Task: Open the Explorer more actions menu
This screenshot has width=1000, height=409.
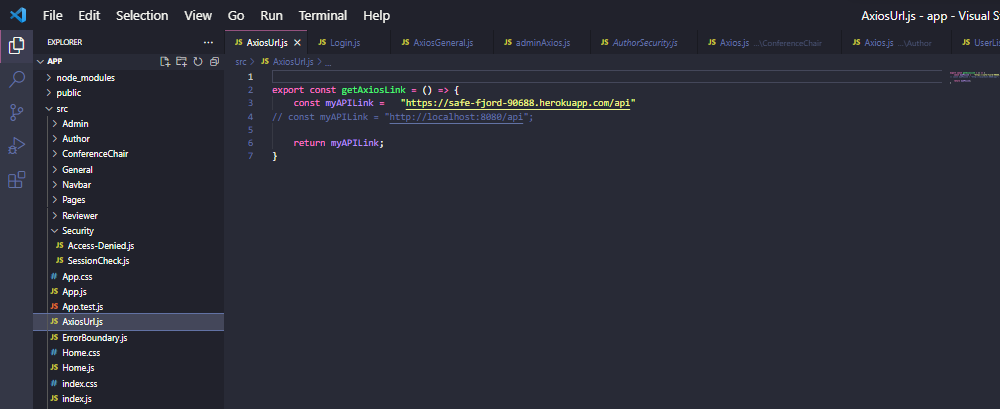Action: [x=208, y=42]
